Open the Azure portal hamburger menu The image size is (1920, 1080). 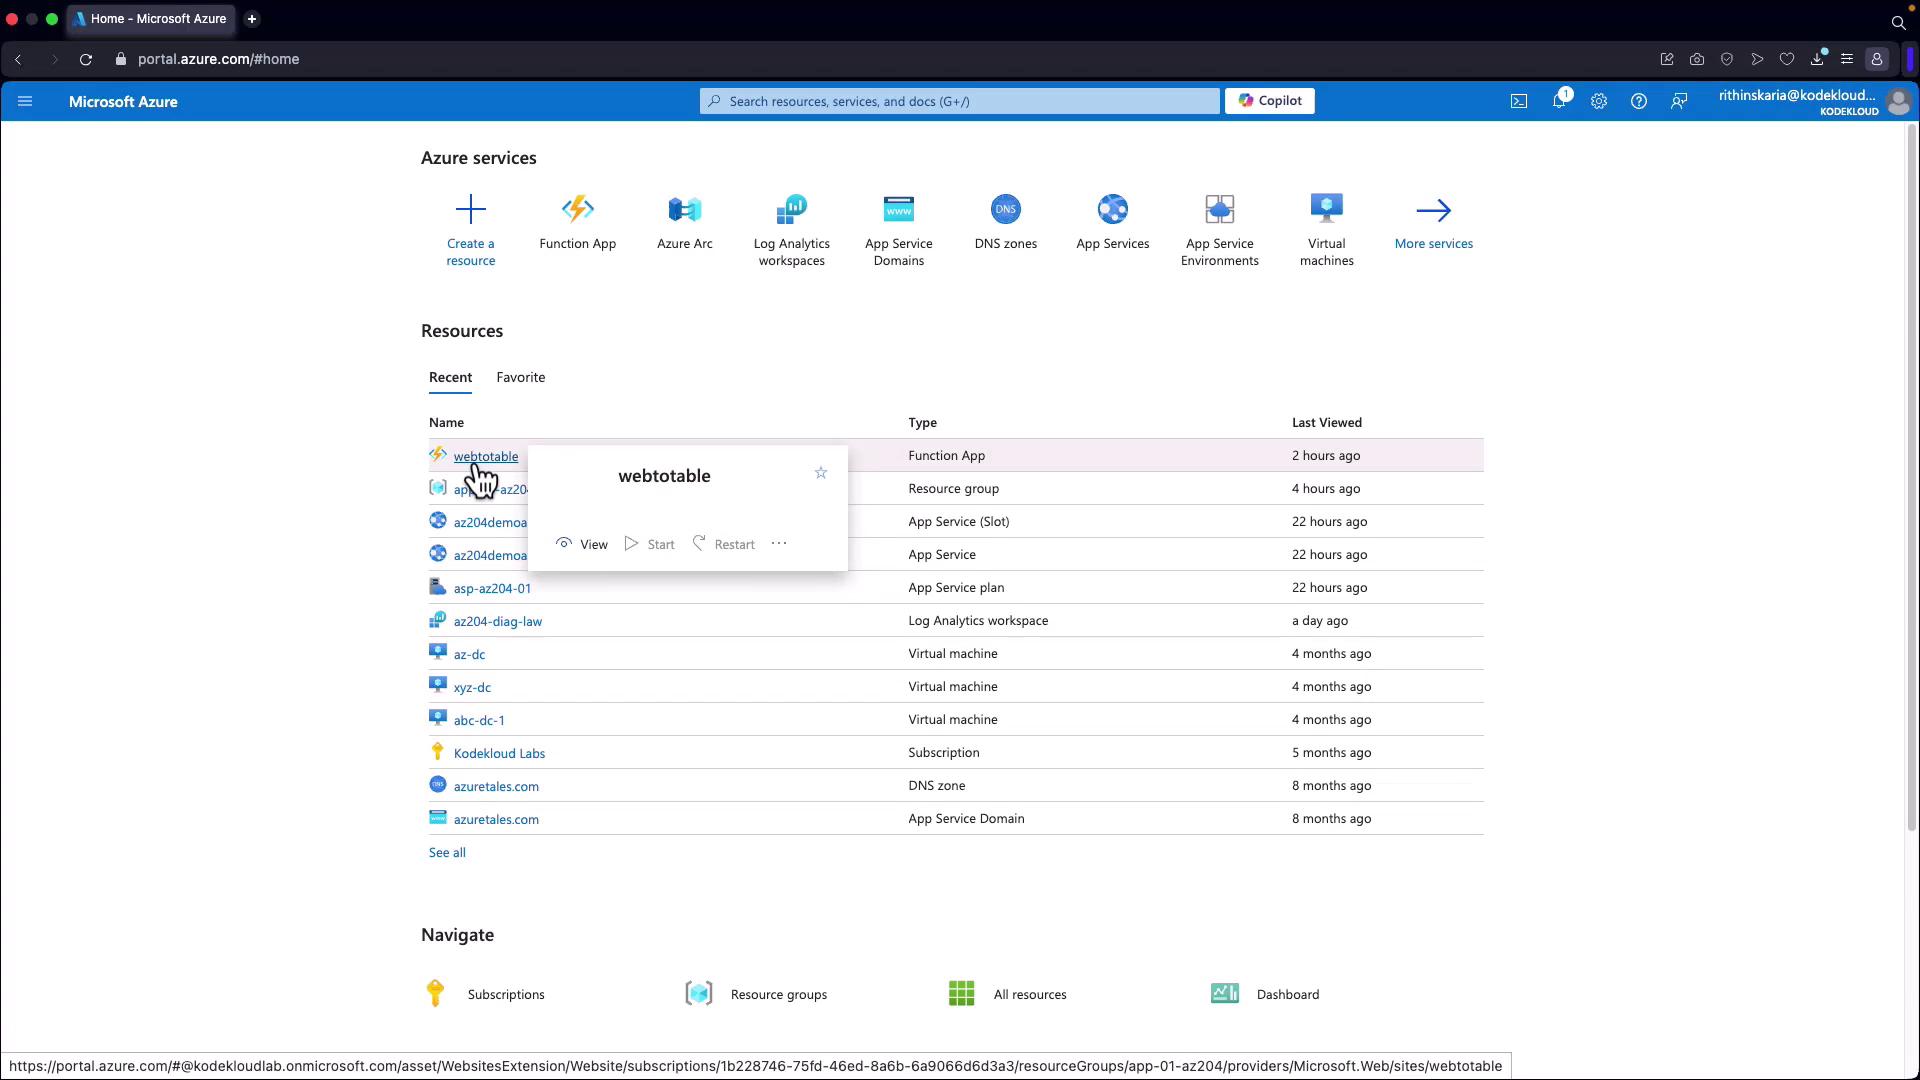[25, 101]
